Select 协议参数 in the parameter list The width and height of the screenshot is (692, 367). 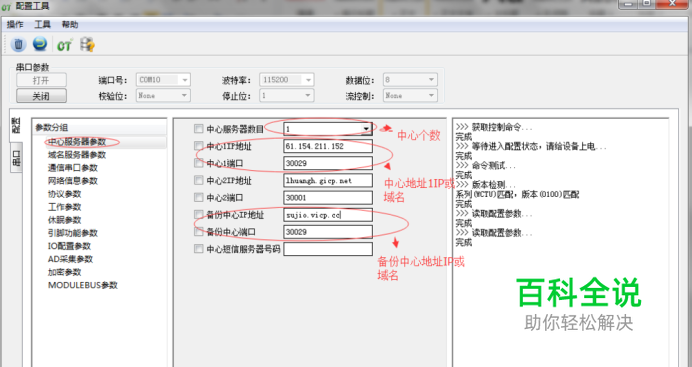(64, 194)
